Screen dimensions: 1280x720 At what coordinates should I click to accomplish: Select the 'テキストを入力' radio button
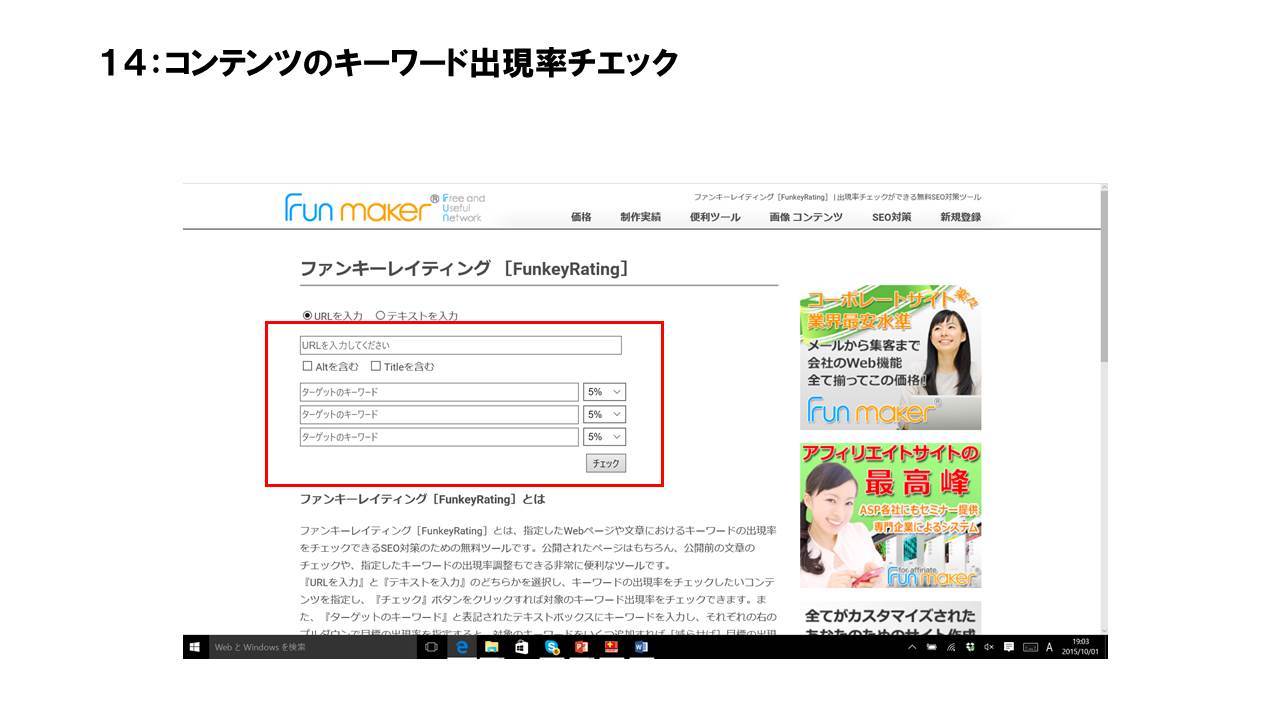(x=380, y=315)
